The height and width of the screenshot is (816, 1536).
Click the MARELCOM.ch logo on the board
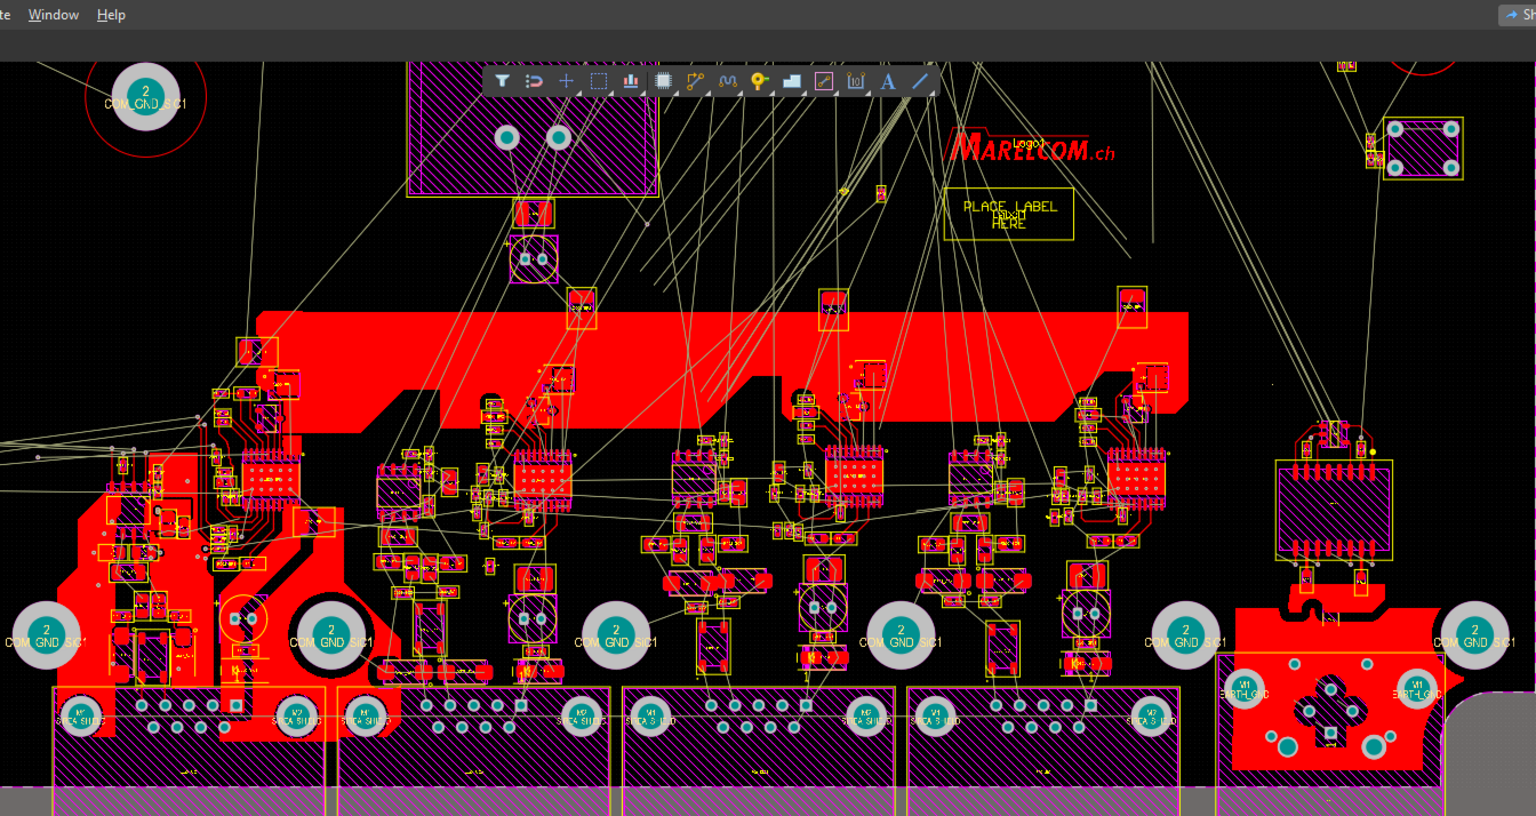pos(1030,148)
